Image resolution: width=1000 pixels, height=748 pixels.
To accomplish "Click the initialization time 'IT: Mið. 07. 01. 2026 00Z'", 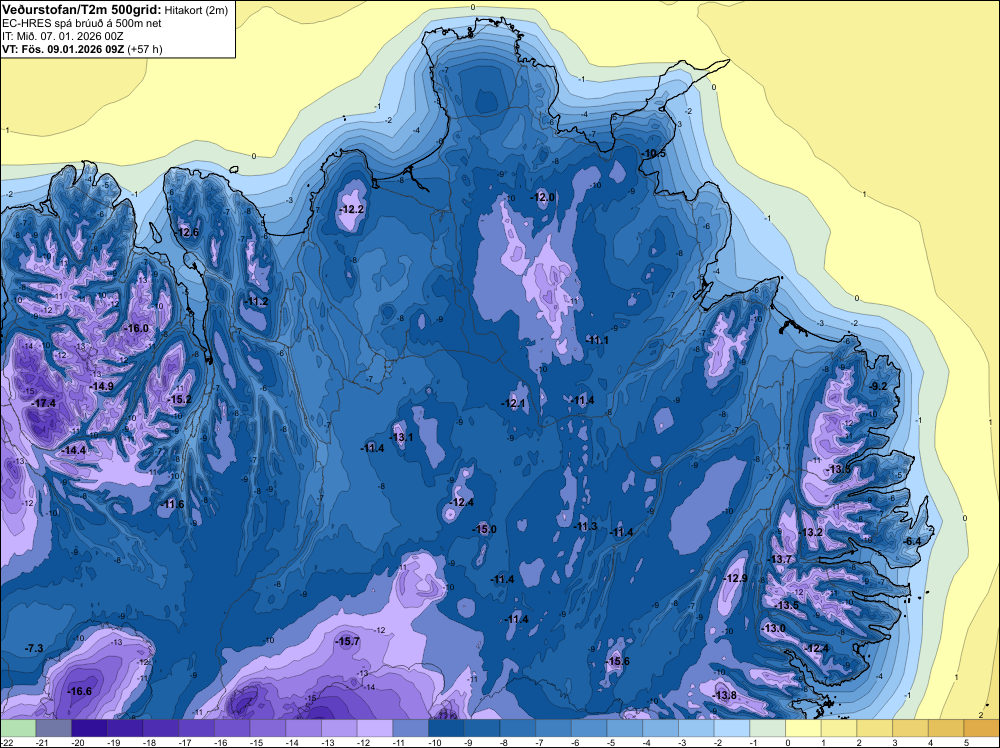I will point(62,36).
